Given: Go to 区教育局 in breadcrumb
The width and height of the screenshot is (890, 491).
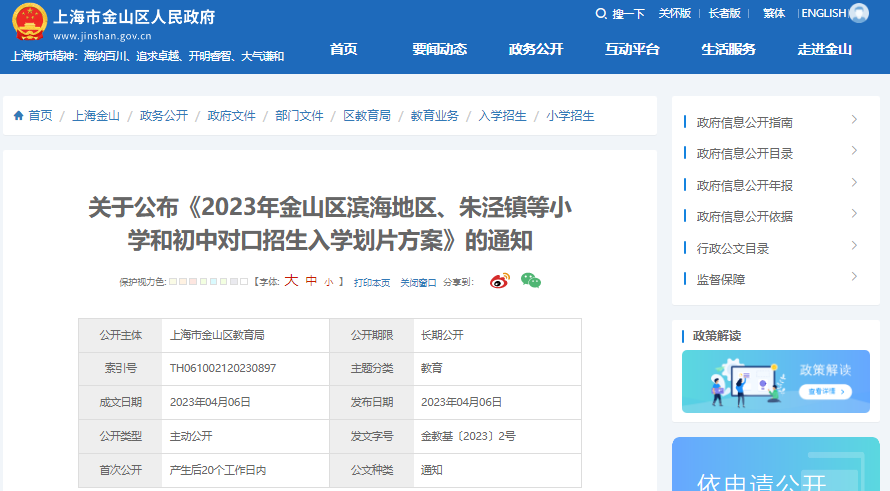Looking at the screenshot, I should pyautogui.click(x=367, y=116).
